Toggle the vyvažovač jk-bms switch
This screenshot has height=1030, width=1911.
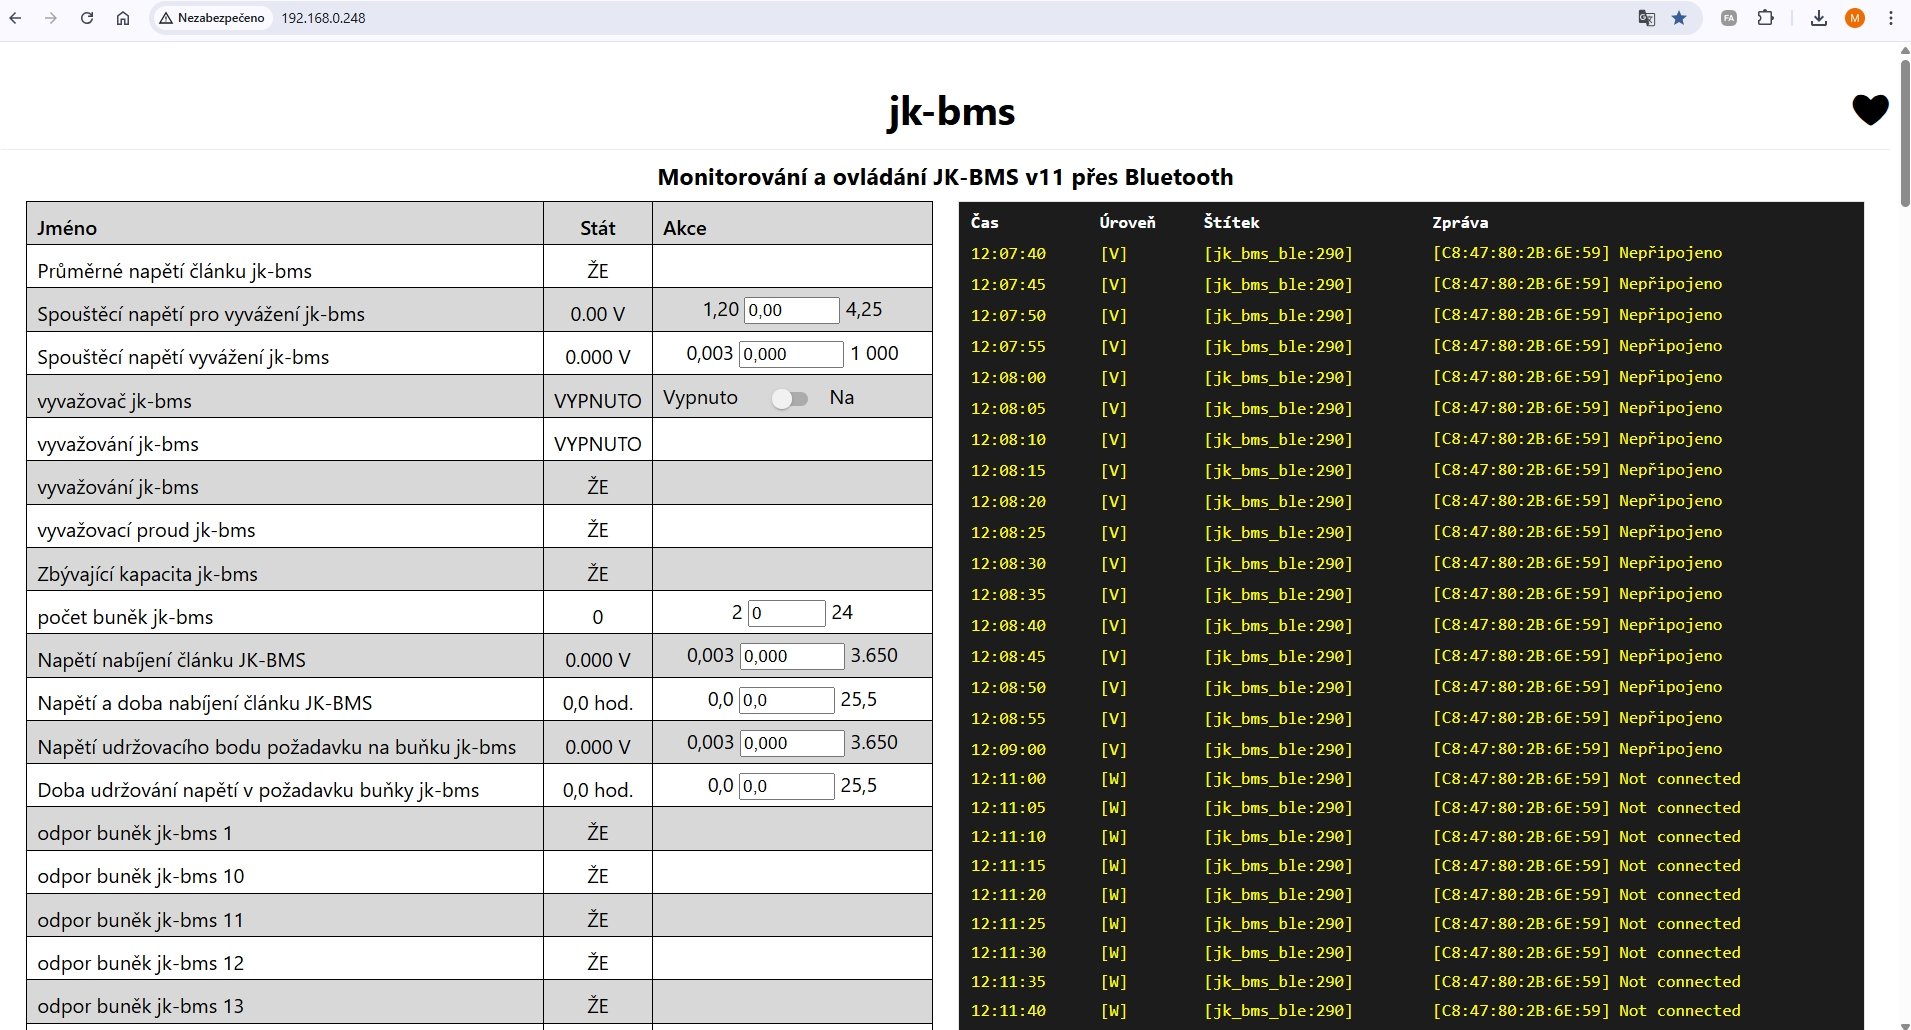(789, 399)
